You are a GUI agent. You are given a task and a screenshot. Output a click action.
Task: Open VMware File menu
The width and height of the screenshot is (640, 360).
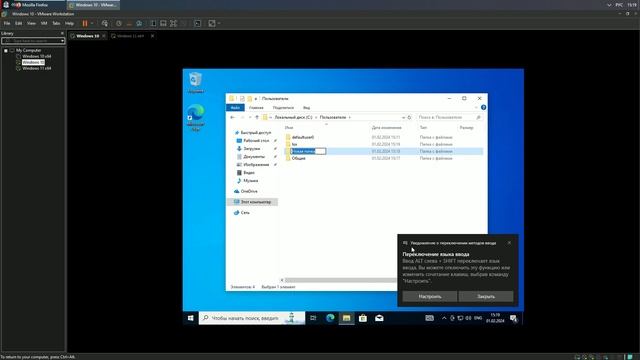[7, 24]
